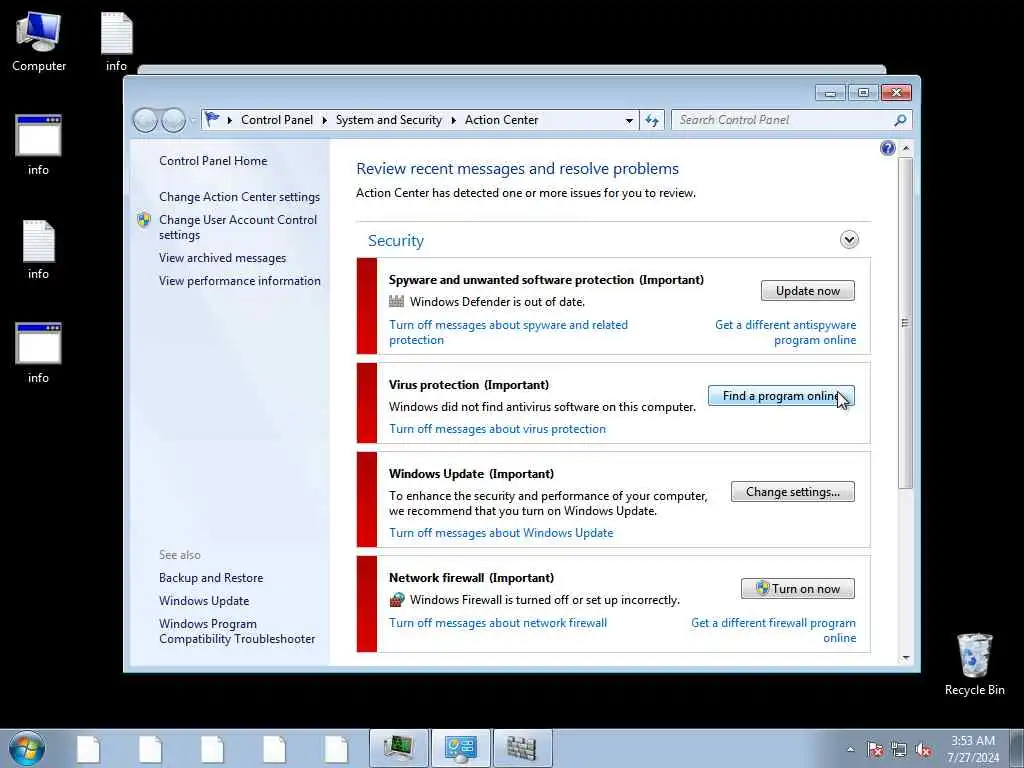The width and height of the screenshot is (1024, 768).
Task: Click Change settings... button
Action: (x=792, y=492)
